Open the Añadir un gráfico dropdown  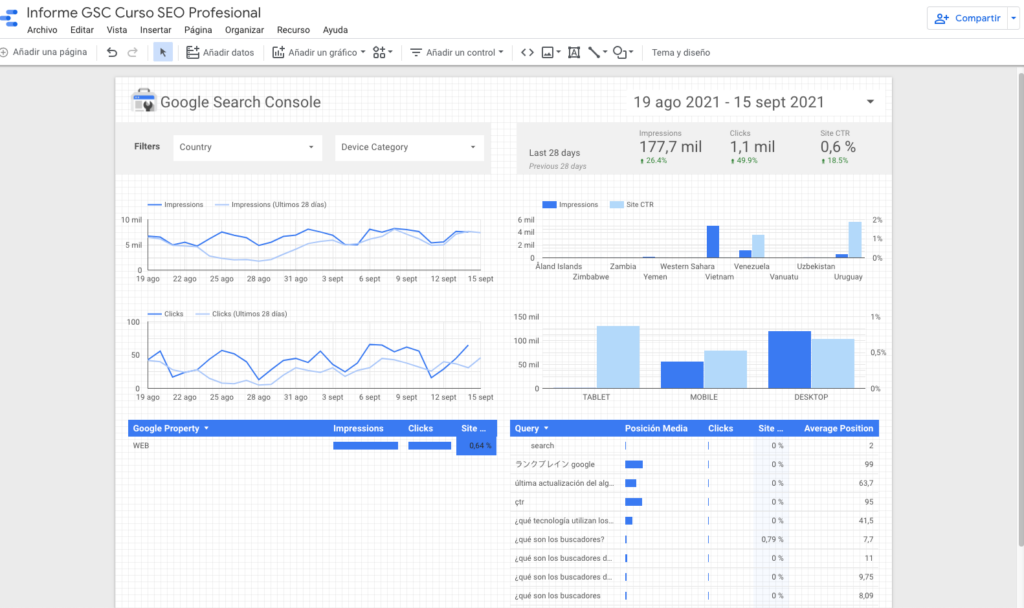pos(319,52)
